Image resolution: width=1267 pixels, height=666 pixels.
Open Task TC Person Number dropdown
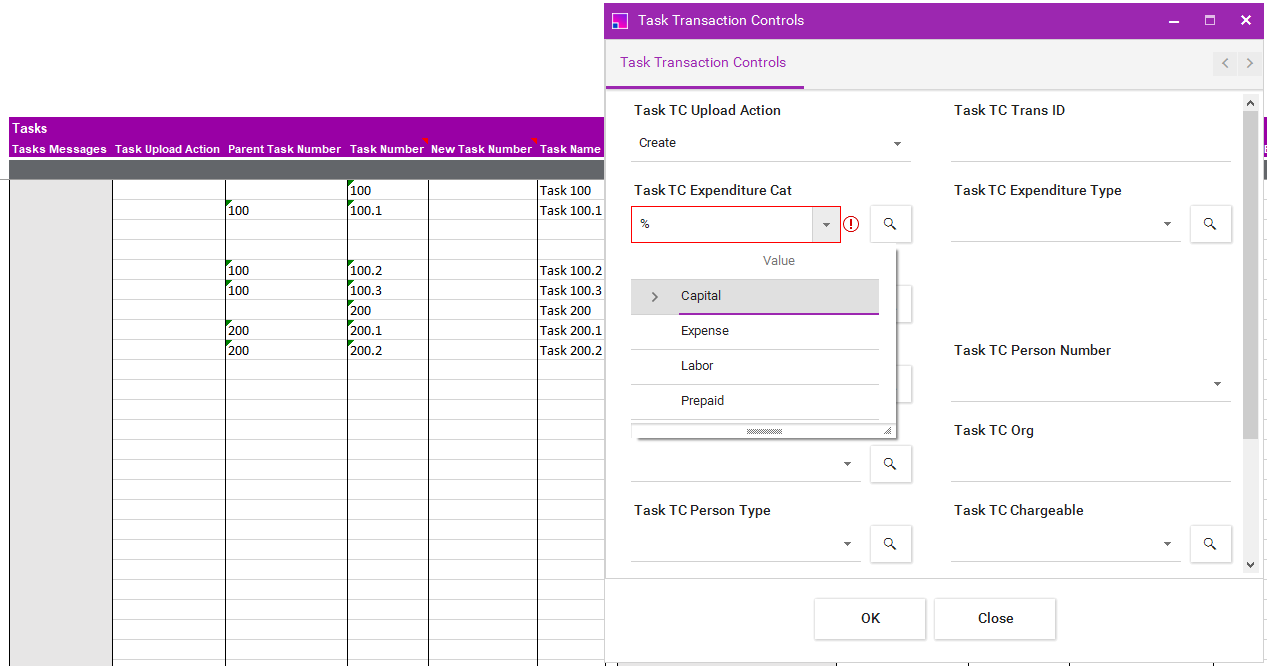point(1217,384)
